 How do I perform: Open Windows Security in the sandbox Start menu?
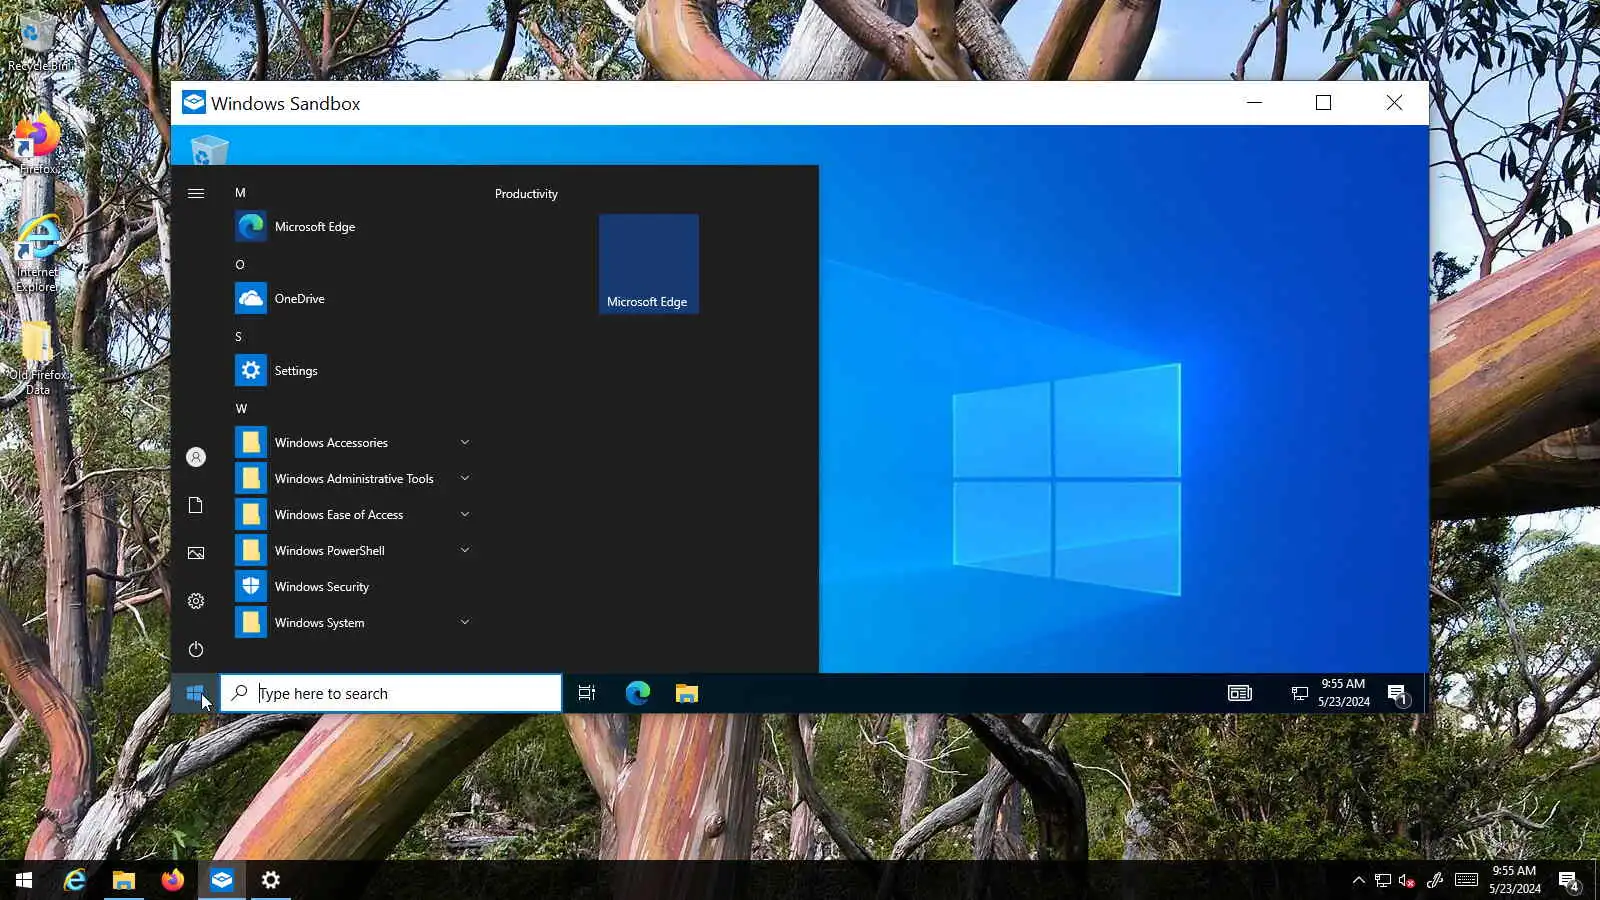tap(352, 587)
